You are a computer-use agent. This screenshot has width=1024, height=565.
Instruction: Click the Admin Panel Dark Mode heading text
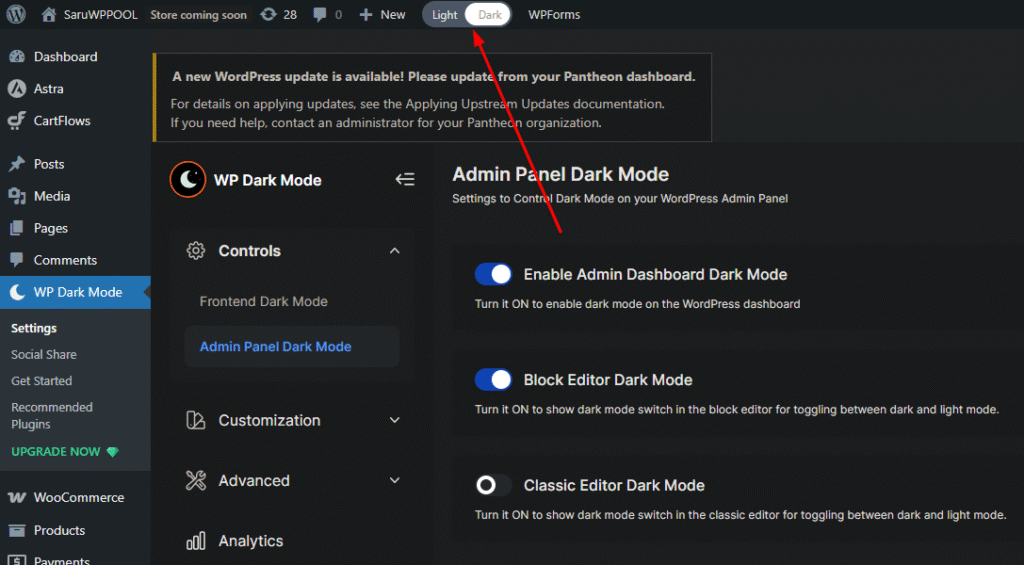(x=560, y=174)
